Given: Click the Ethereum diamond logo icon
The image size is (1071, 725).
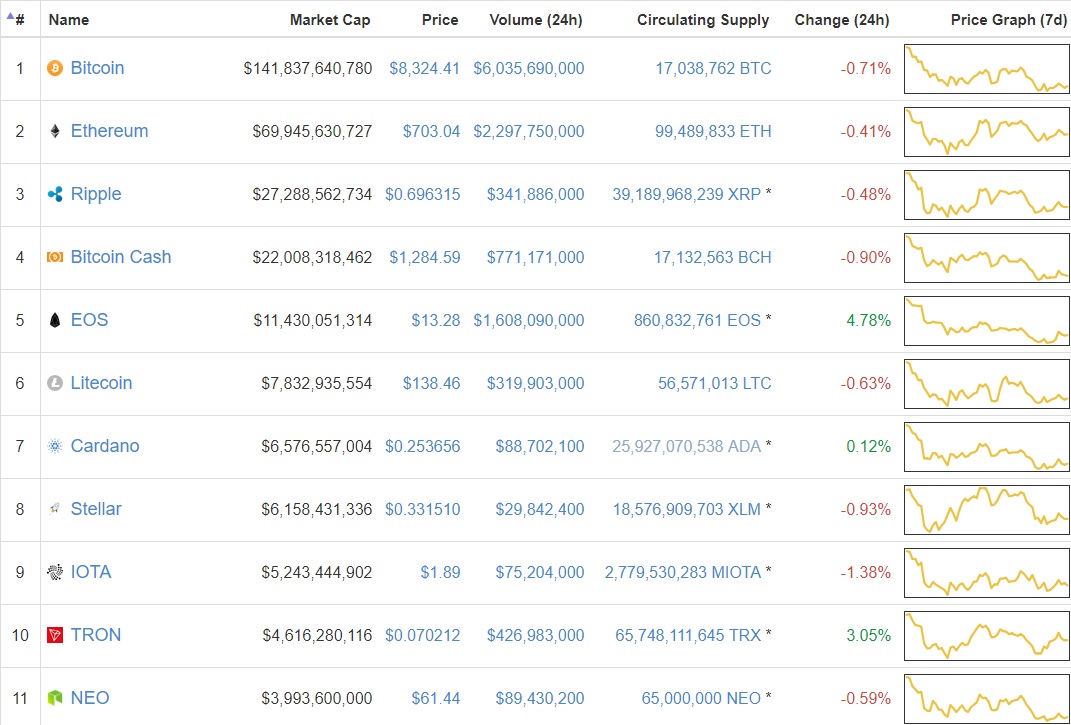Looking at the screenshot, I should pyautogui.click(x=55, y=131).
